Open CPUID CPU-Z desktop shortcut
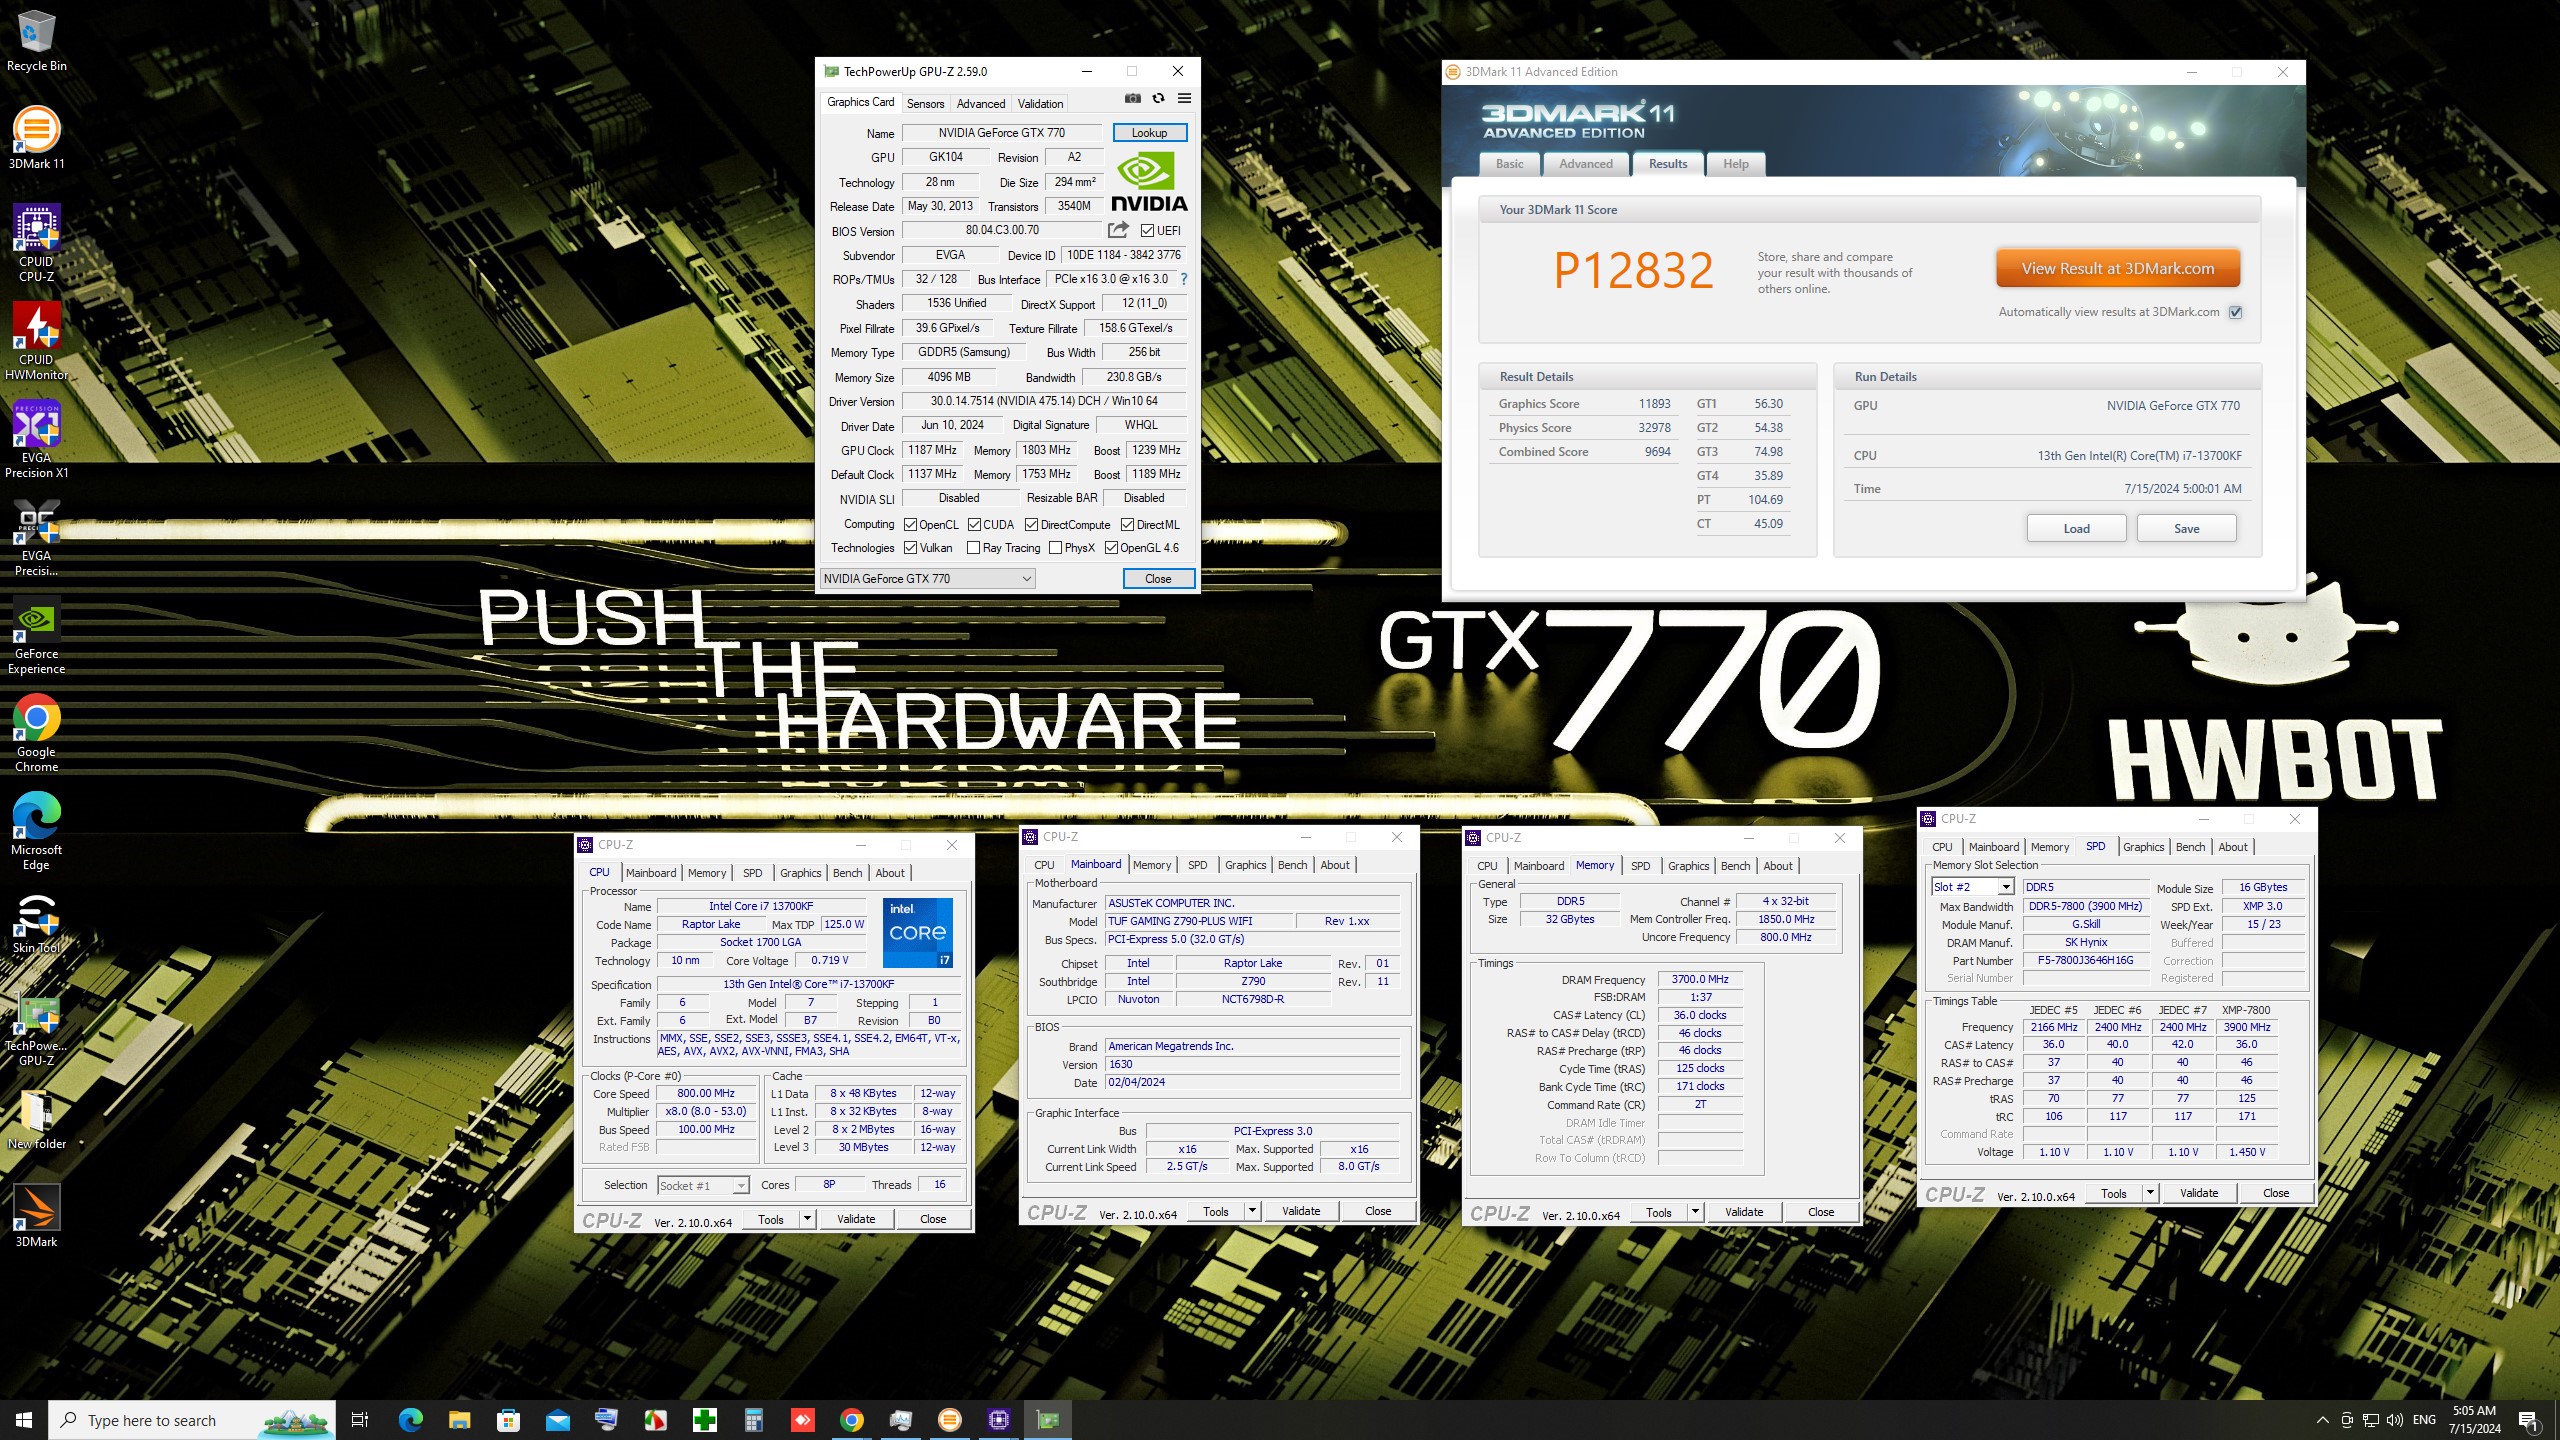The height and width of the screenshot is (1440, 2560). coord(36,243)
